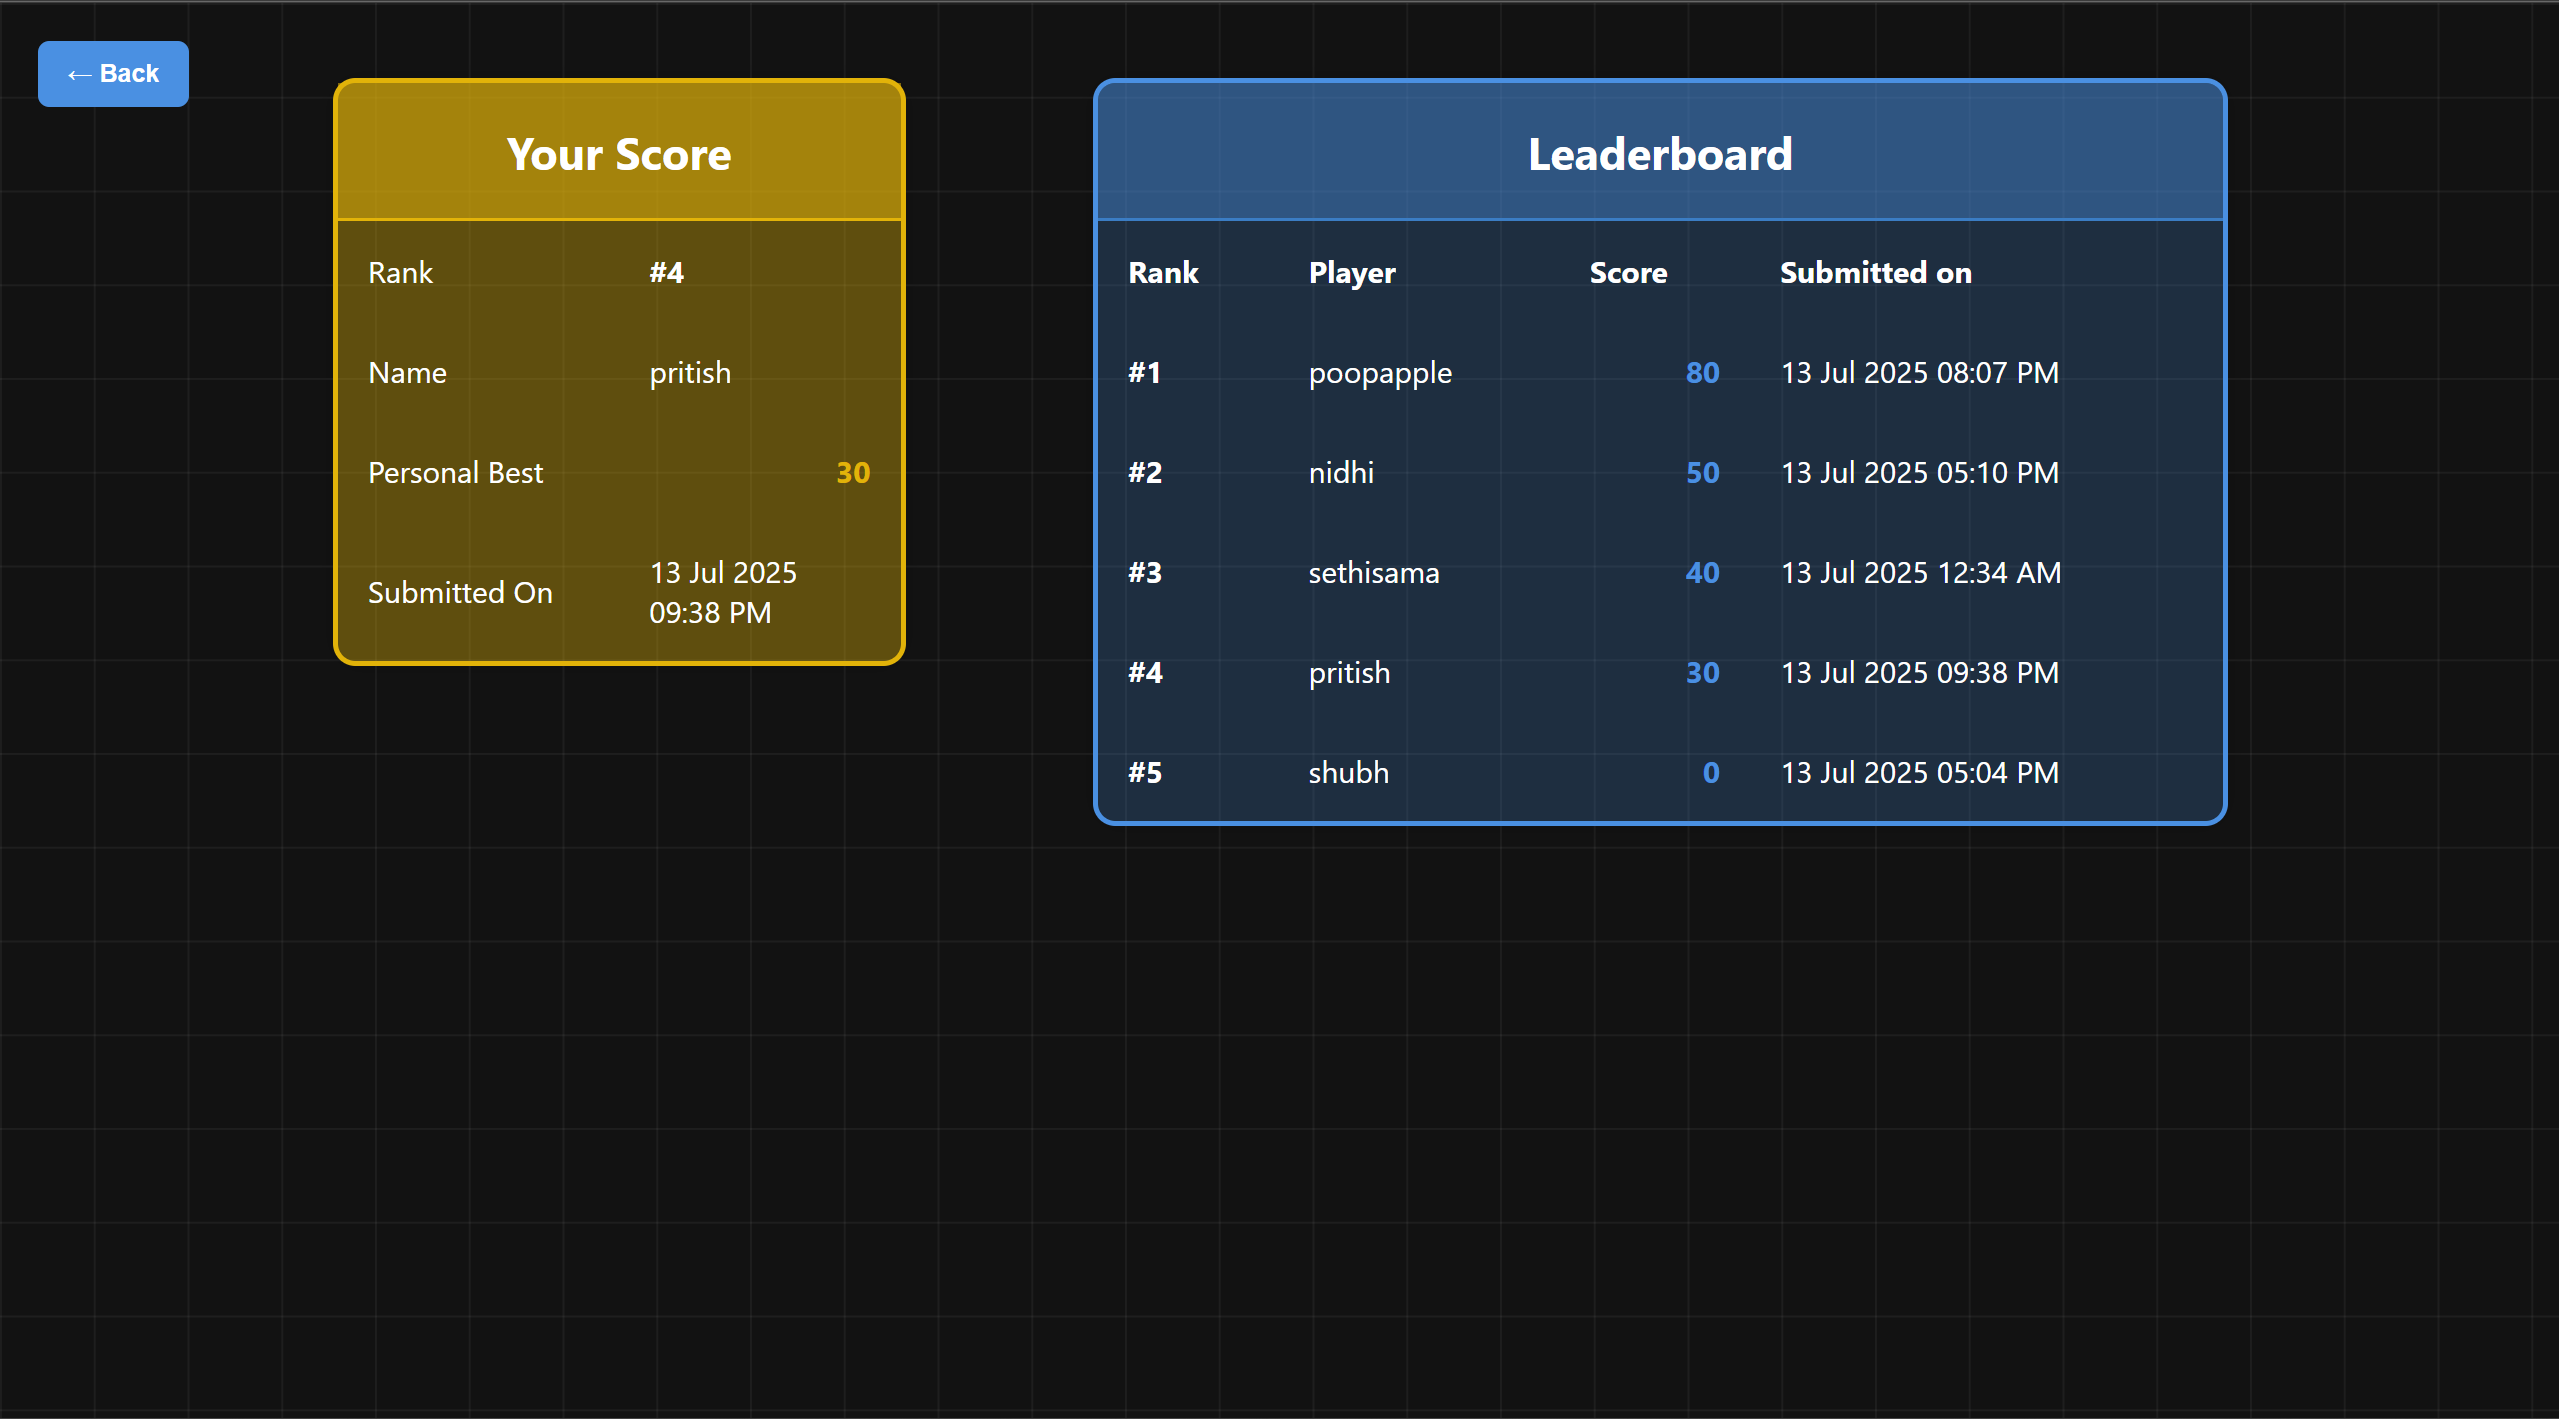Select the Submitted on column header
2559x1419 pixels.
tap(1875, 273)
